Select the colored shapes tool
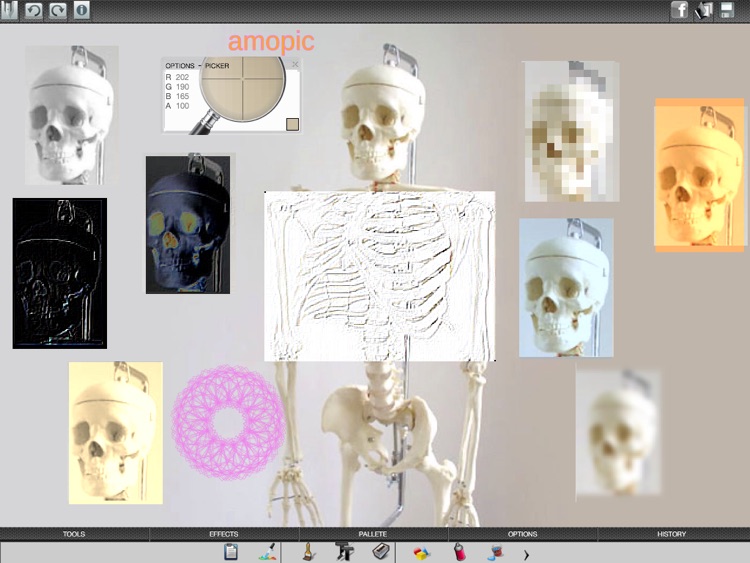 tap(422, 553)
